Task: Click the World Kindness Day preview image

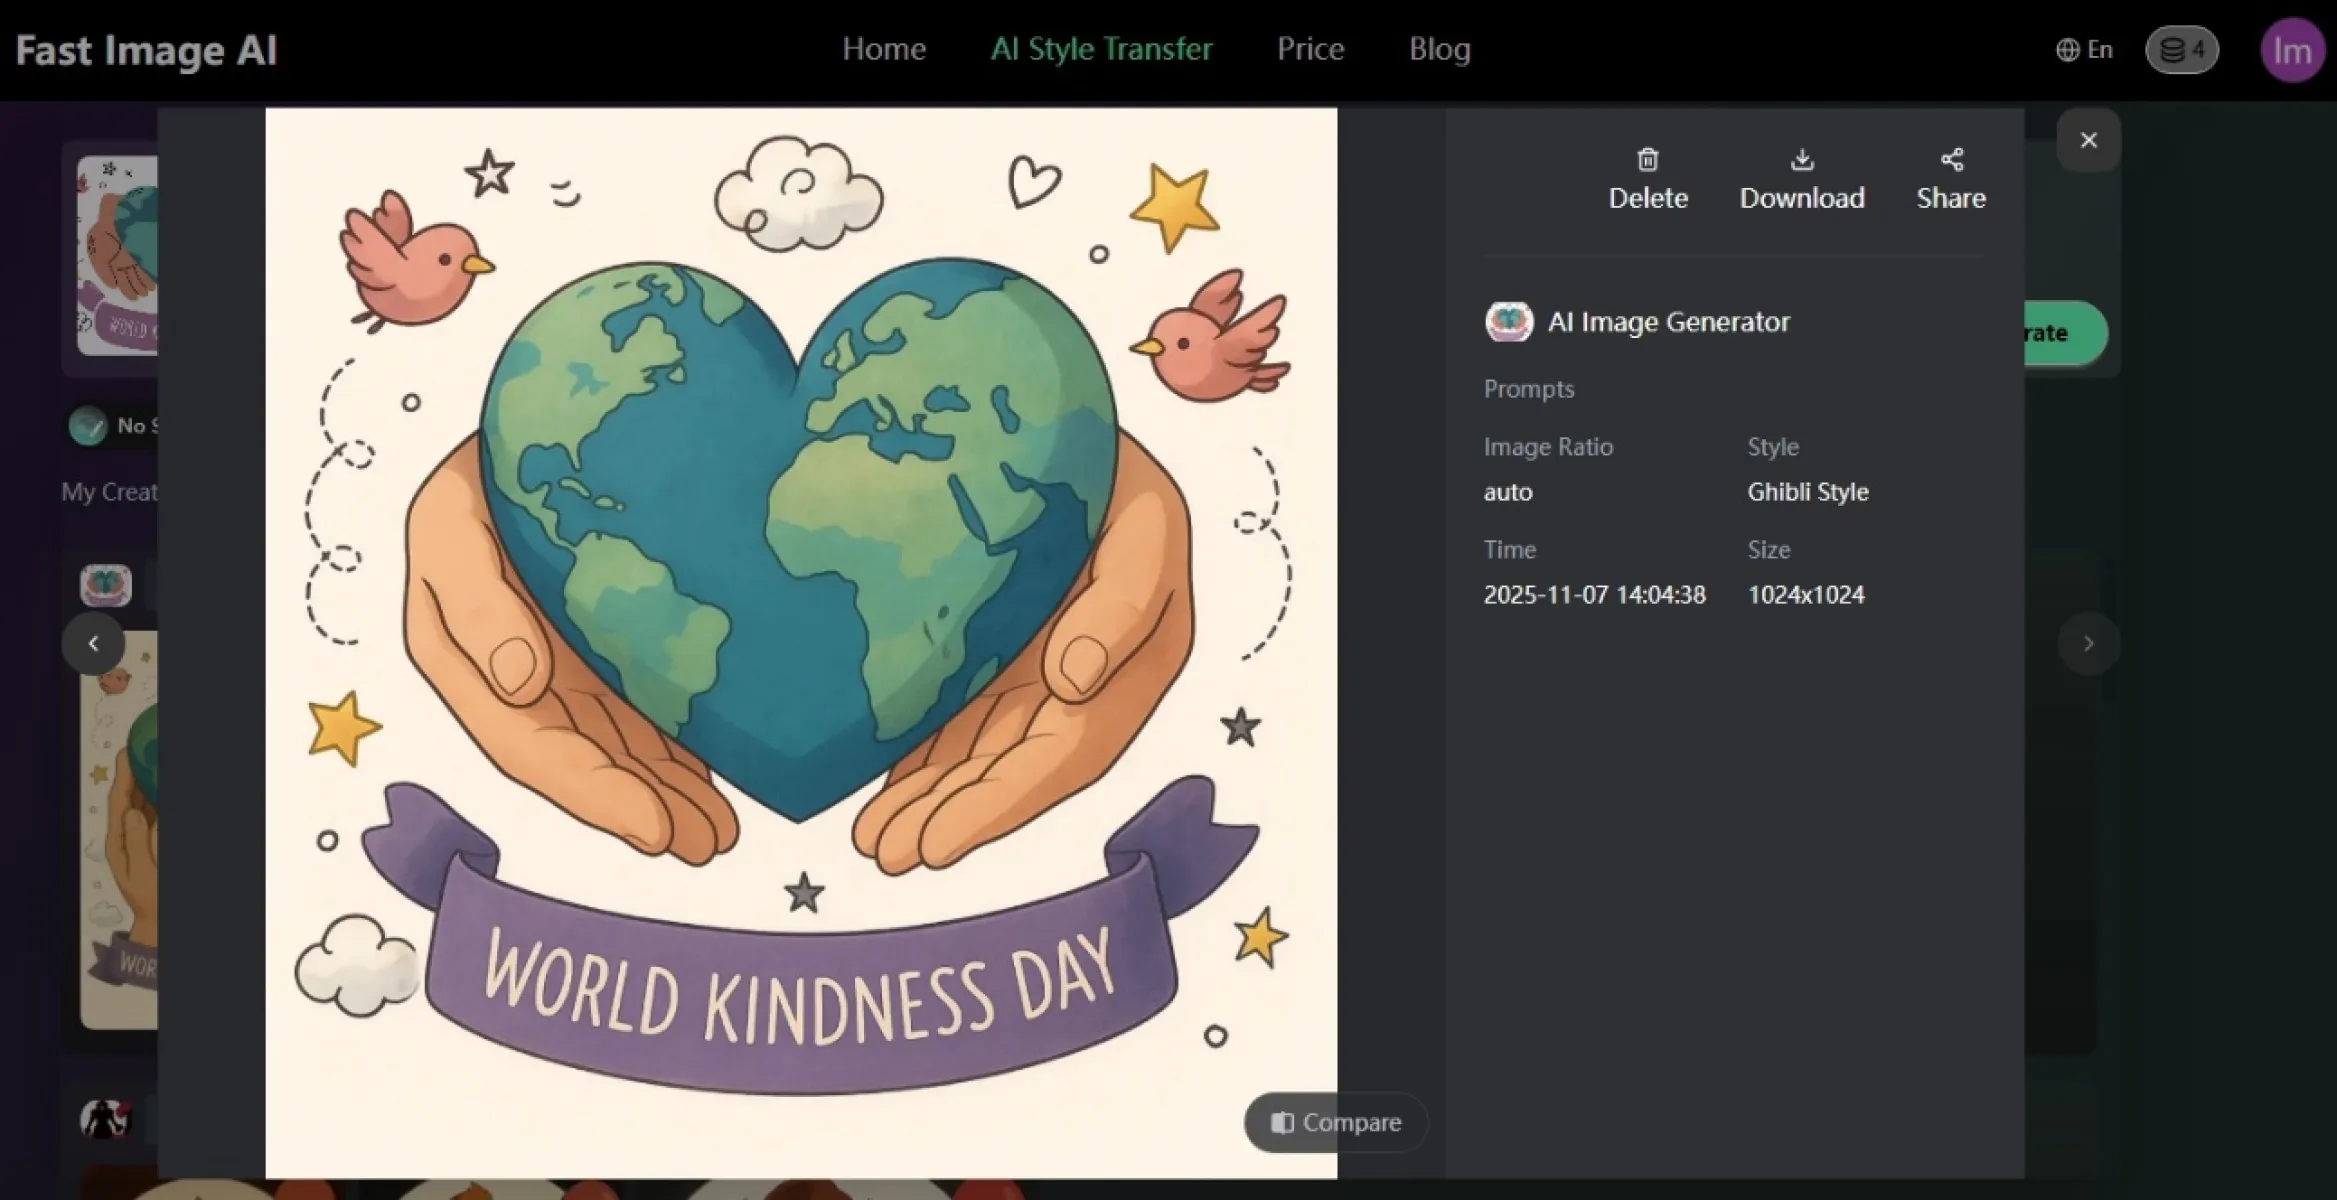Action: [800, 642]
